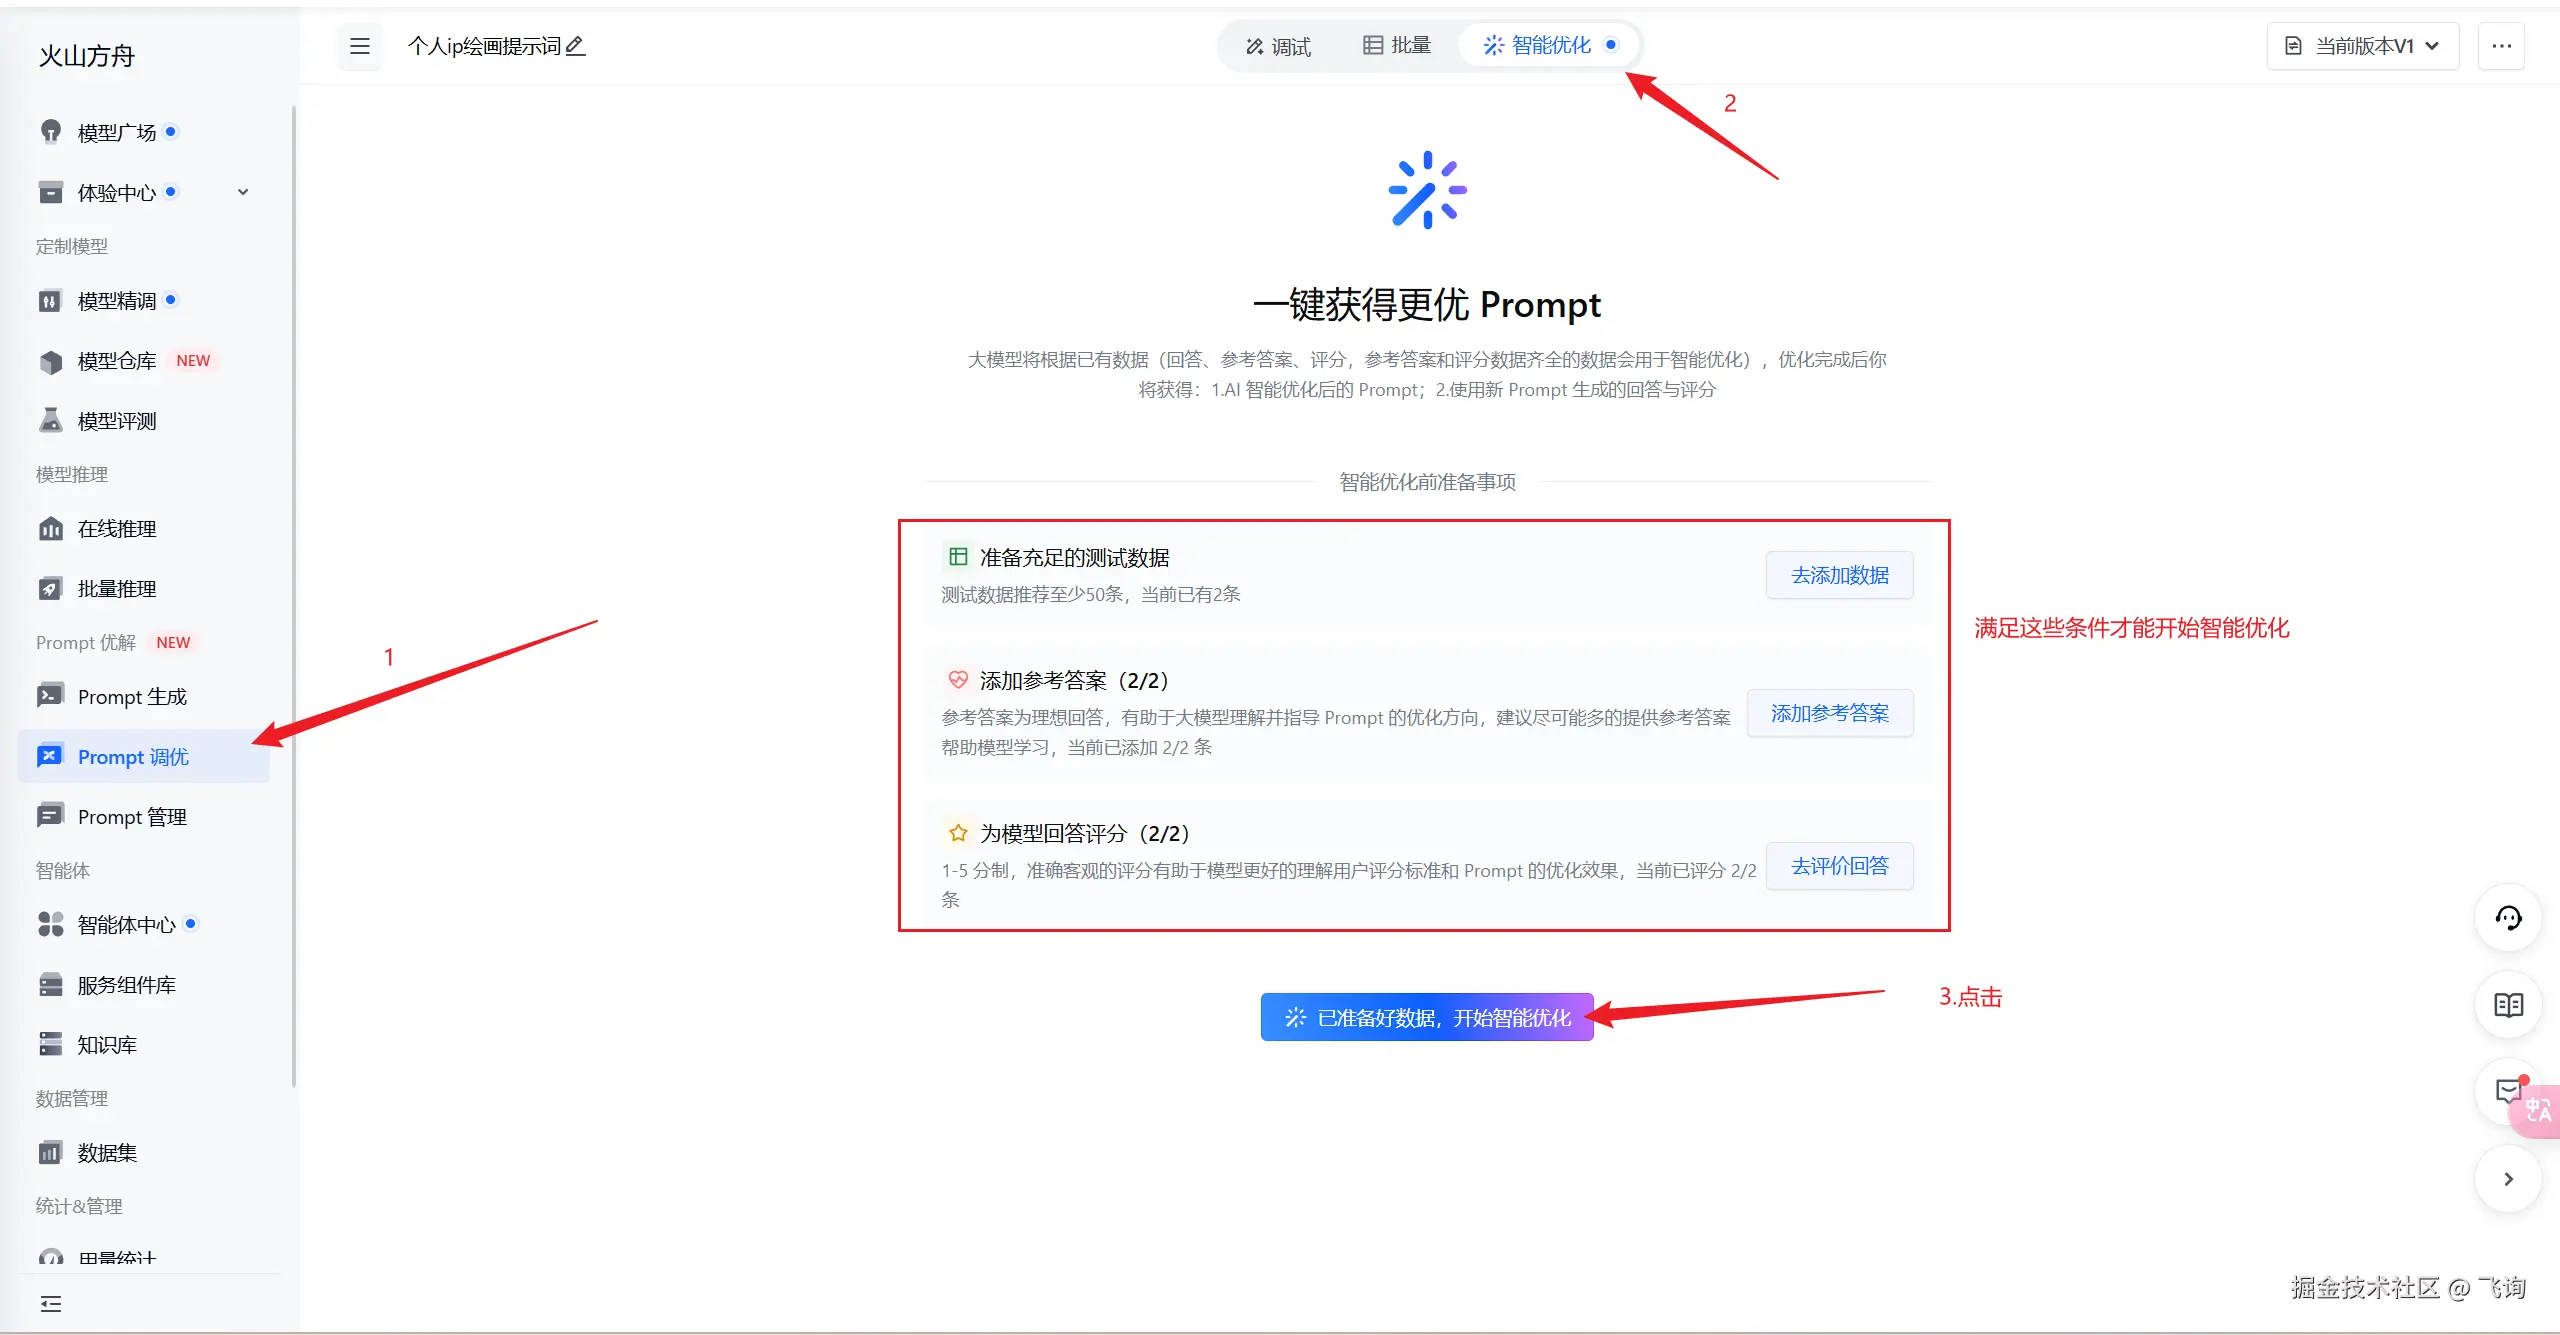Open the three-dots more options menu
Screen dimensions: 2560x1335
pos(2501,46)
